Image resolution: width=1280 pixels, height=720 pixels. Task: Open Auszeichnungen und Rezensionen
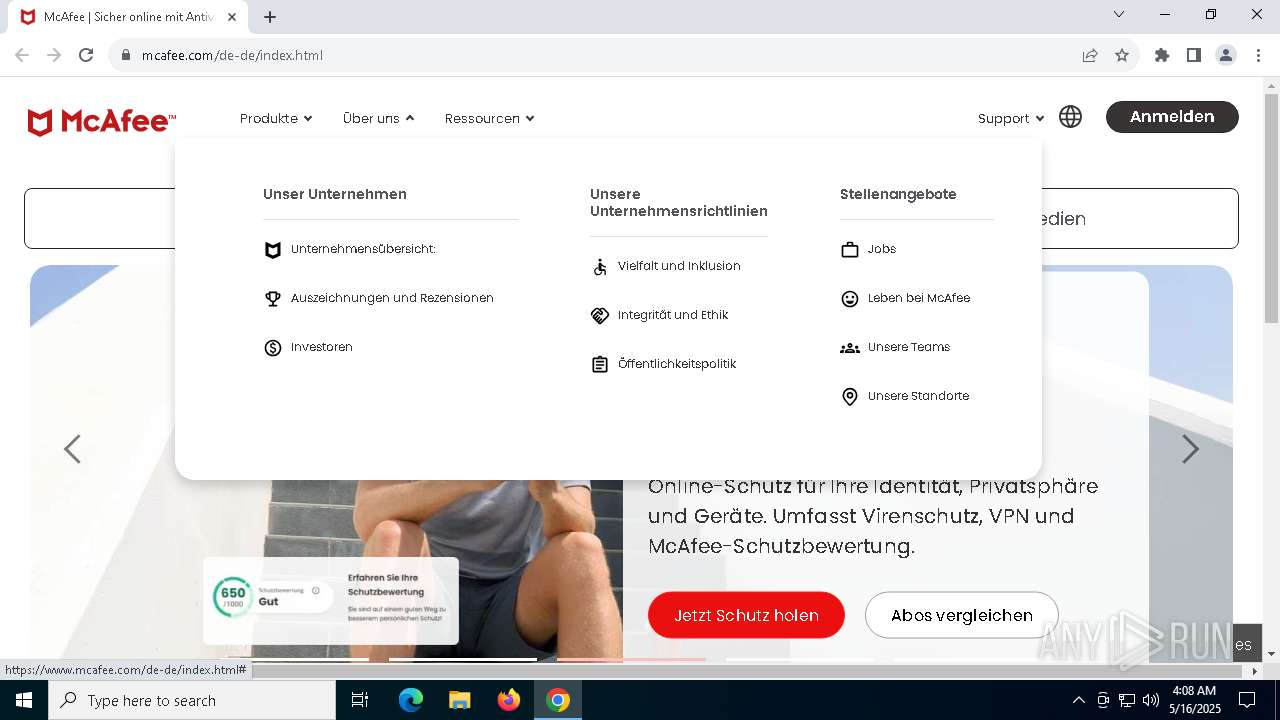pyautogui.click(x=392, y=298)
